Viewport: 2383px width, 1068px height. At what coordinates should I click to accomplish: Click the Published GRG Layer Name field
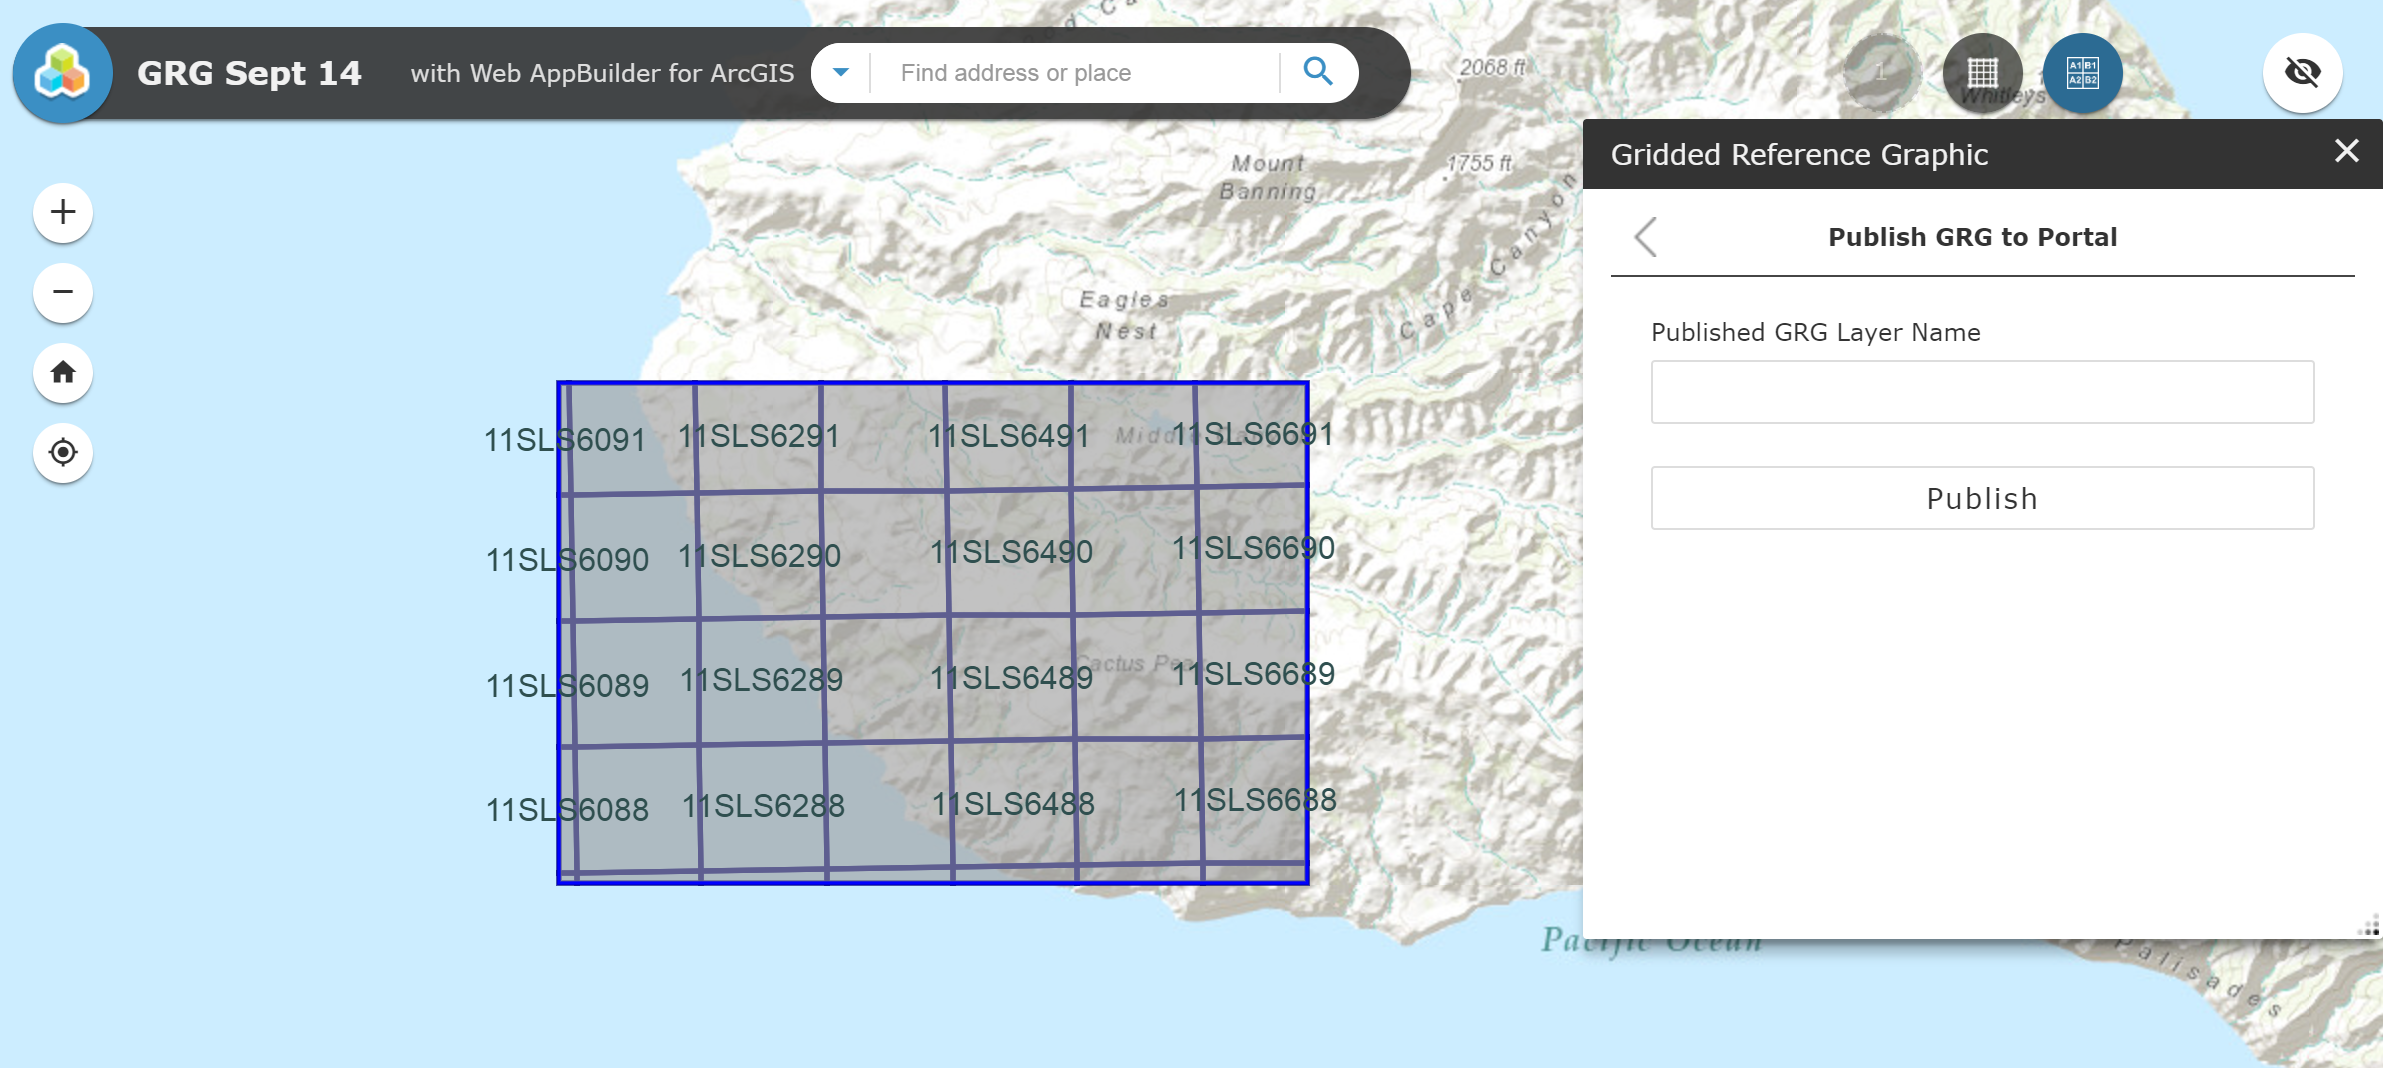1981,392
